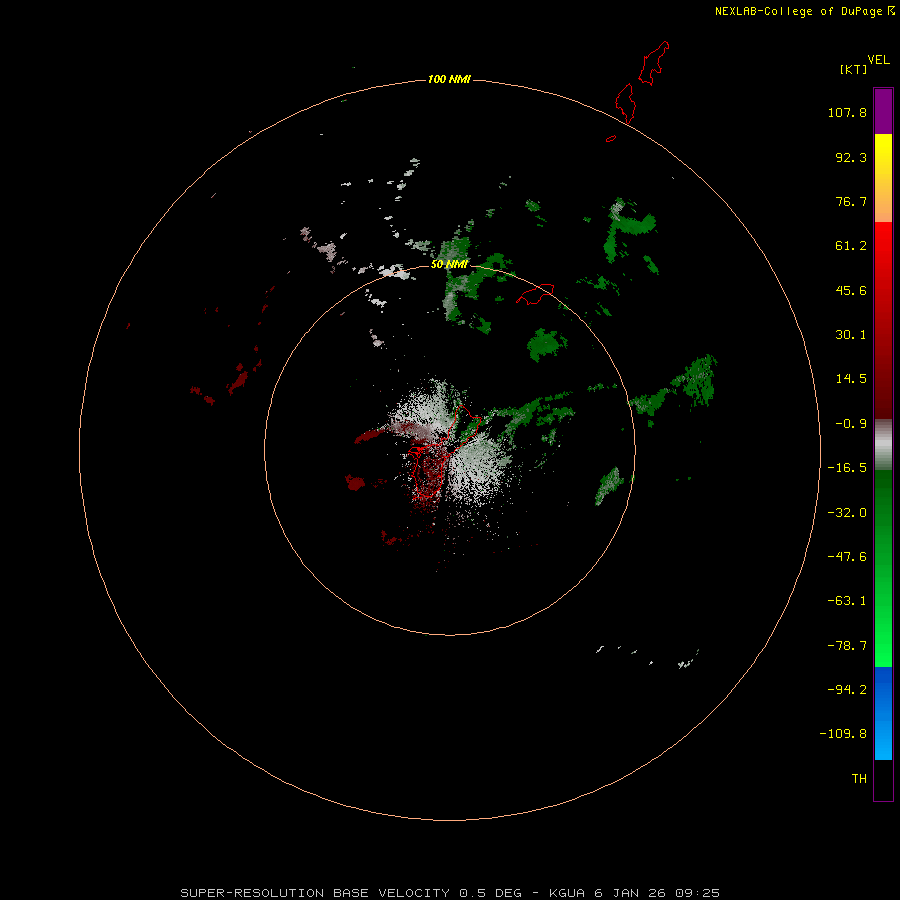The width and height of the screenshot is (900, 900).
Task: Click the -63.1 legend value
Action: (847, 601)
